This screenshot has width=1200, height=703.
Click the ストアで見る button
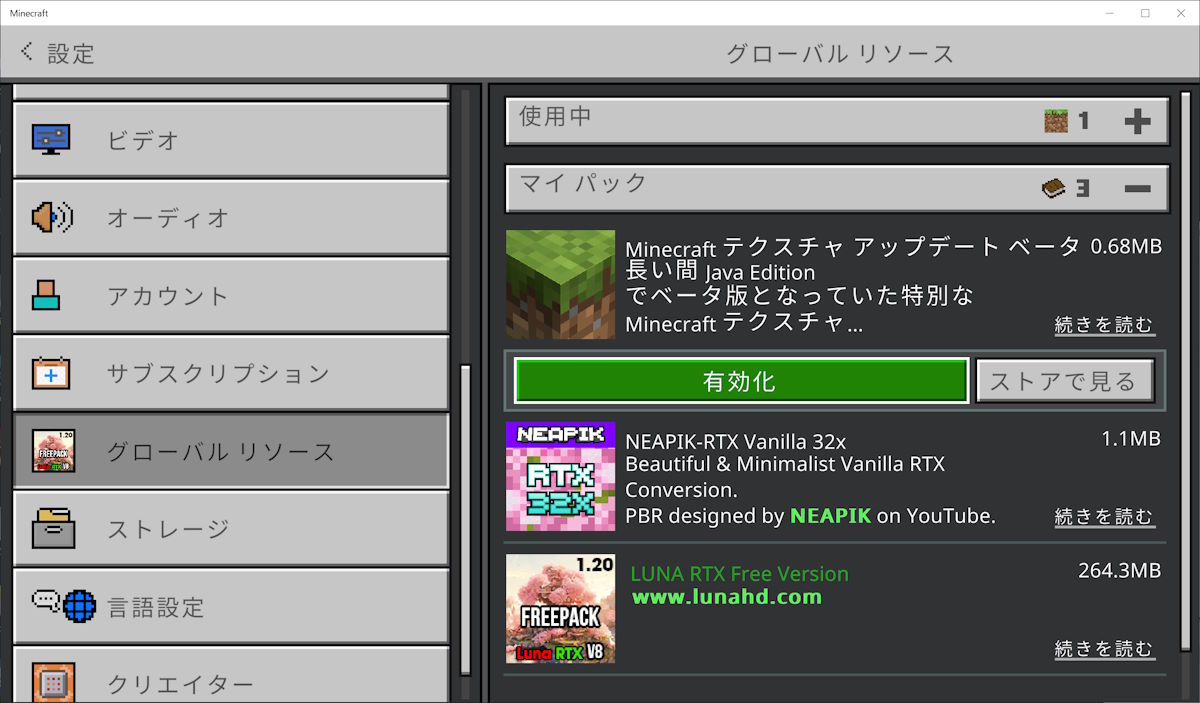(x=1064, y=381)
